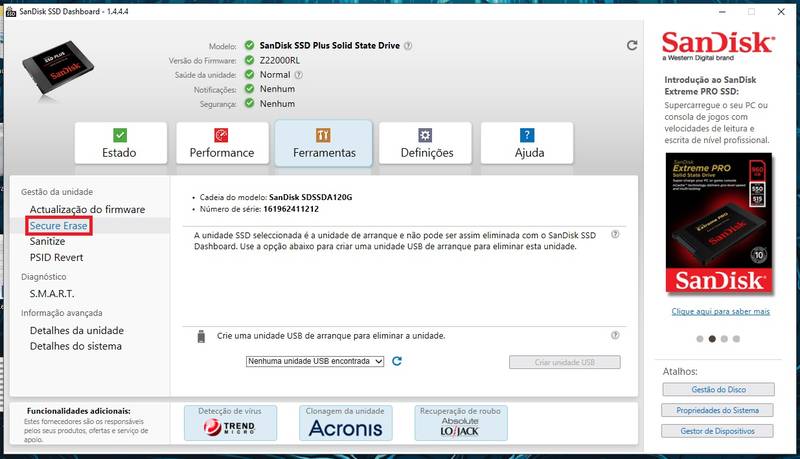Switch to the Performance tab
This screenshot has height=459, width=800.
click(222, 143)
